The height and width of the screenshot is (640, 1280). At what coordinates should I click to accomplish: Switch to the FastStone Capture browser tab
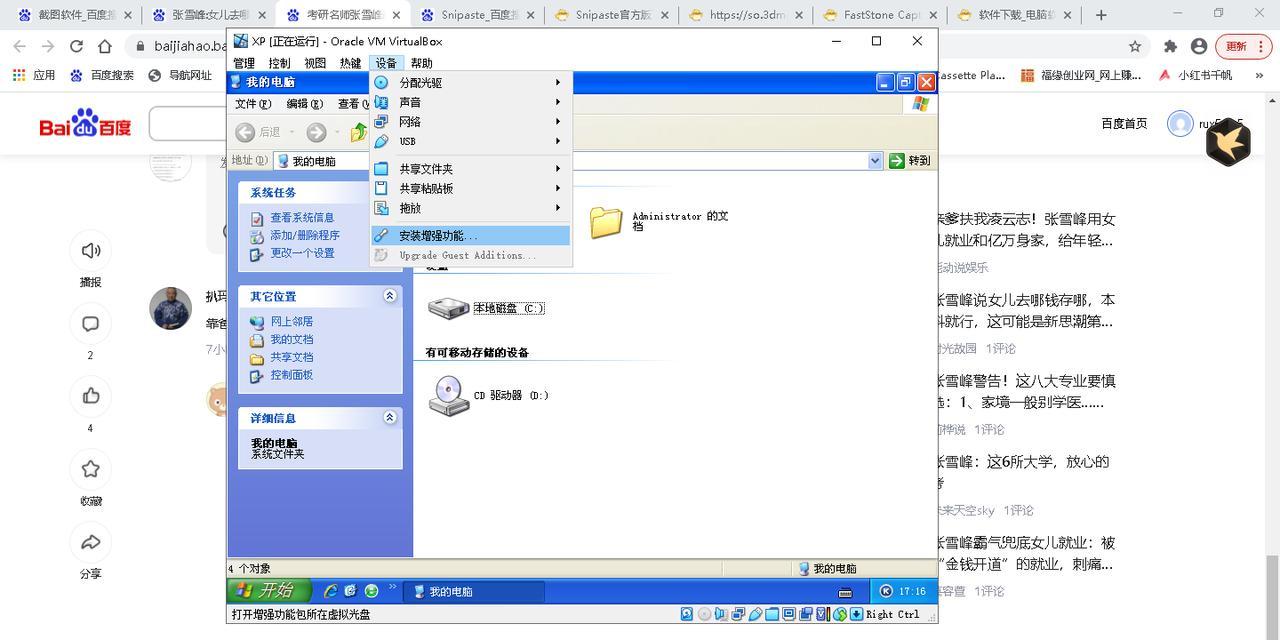pyautogui.click(x=878, y=15)
